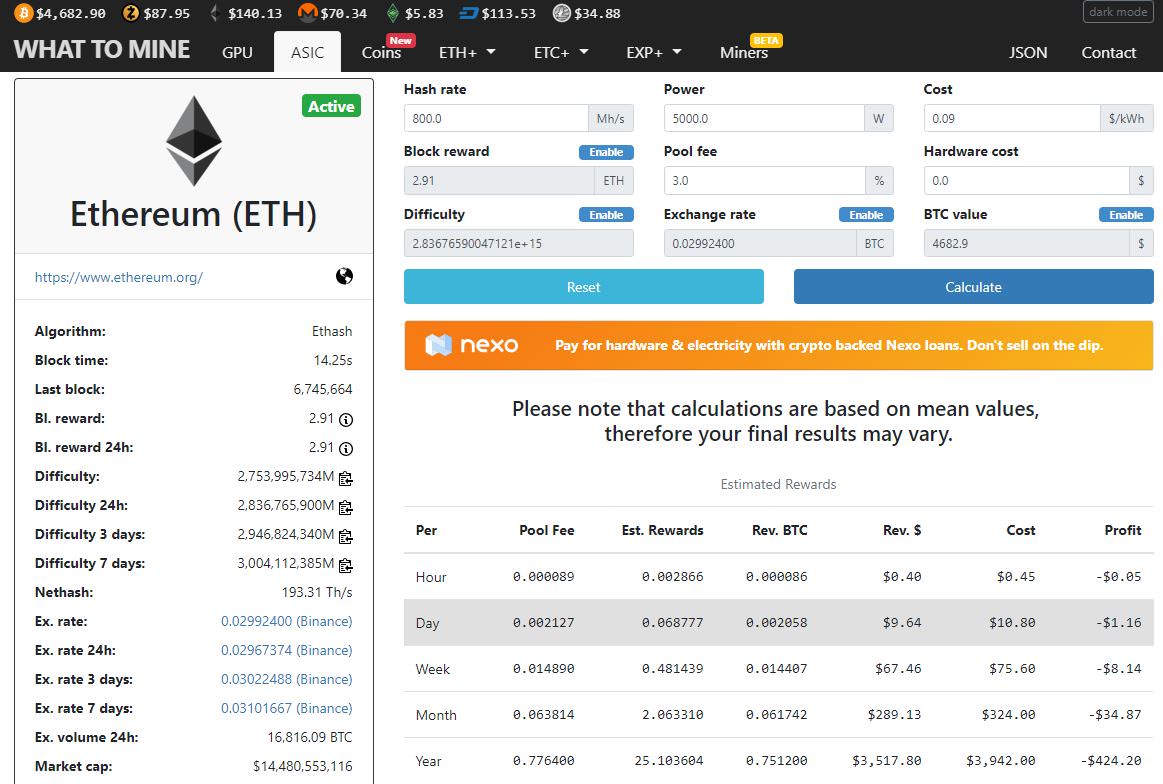Open the Coins page

click(x=381, y=53)
